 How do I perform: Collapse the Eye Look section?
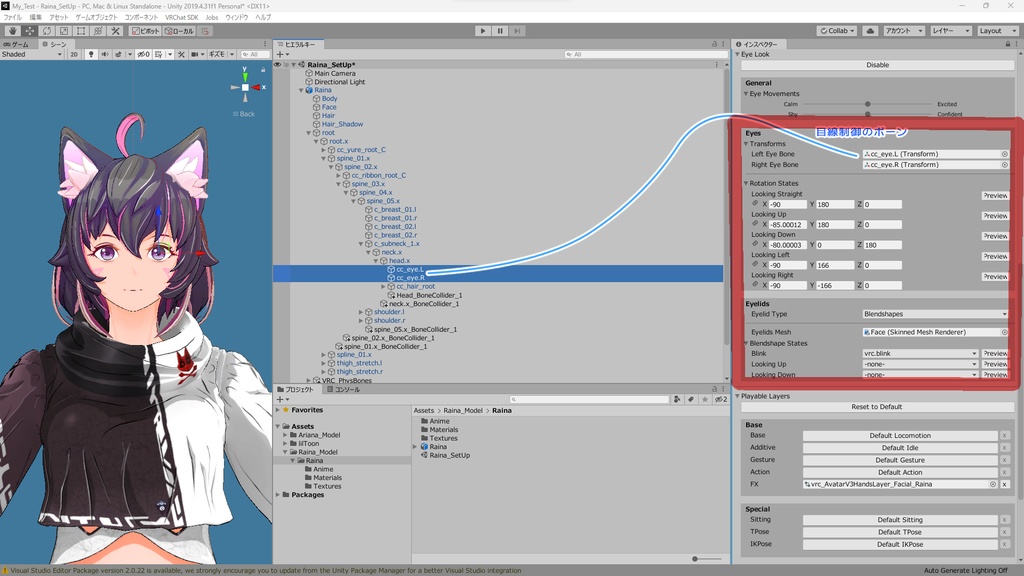point(738,54)
